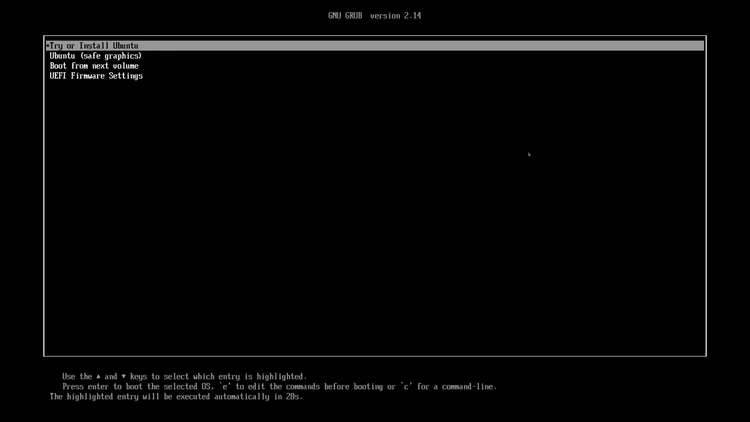Click the 'GNU GRUB version 2.14' title
The height and width of the screenshot is (422, 750).
pyautogui.click(x=375, y=16)
